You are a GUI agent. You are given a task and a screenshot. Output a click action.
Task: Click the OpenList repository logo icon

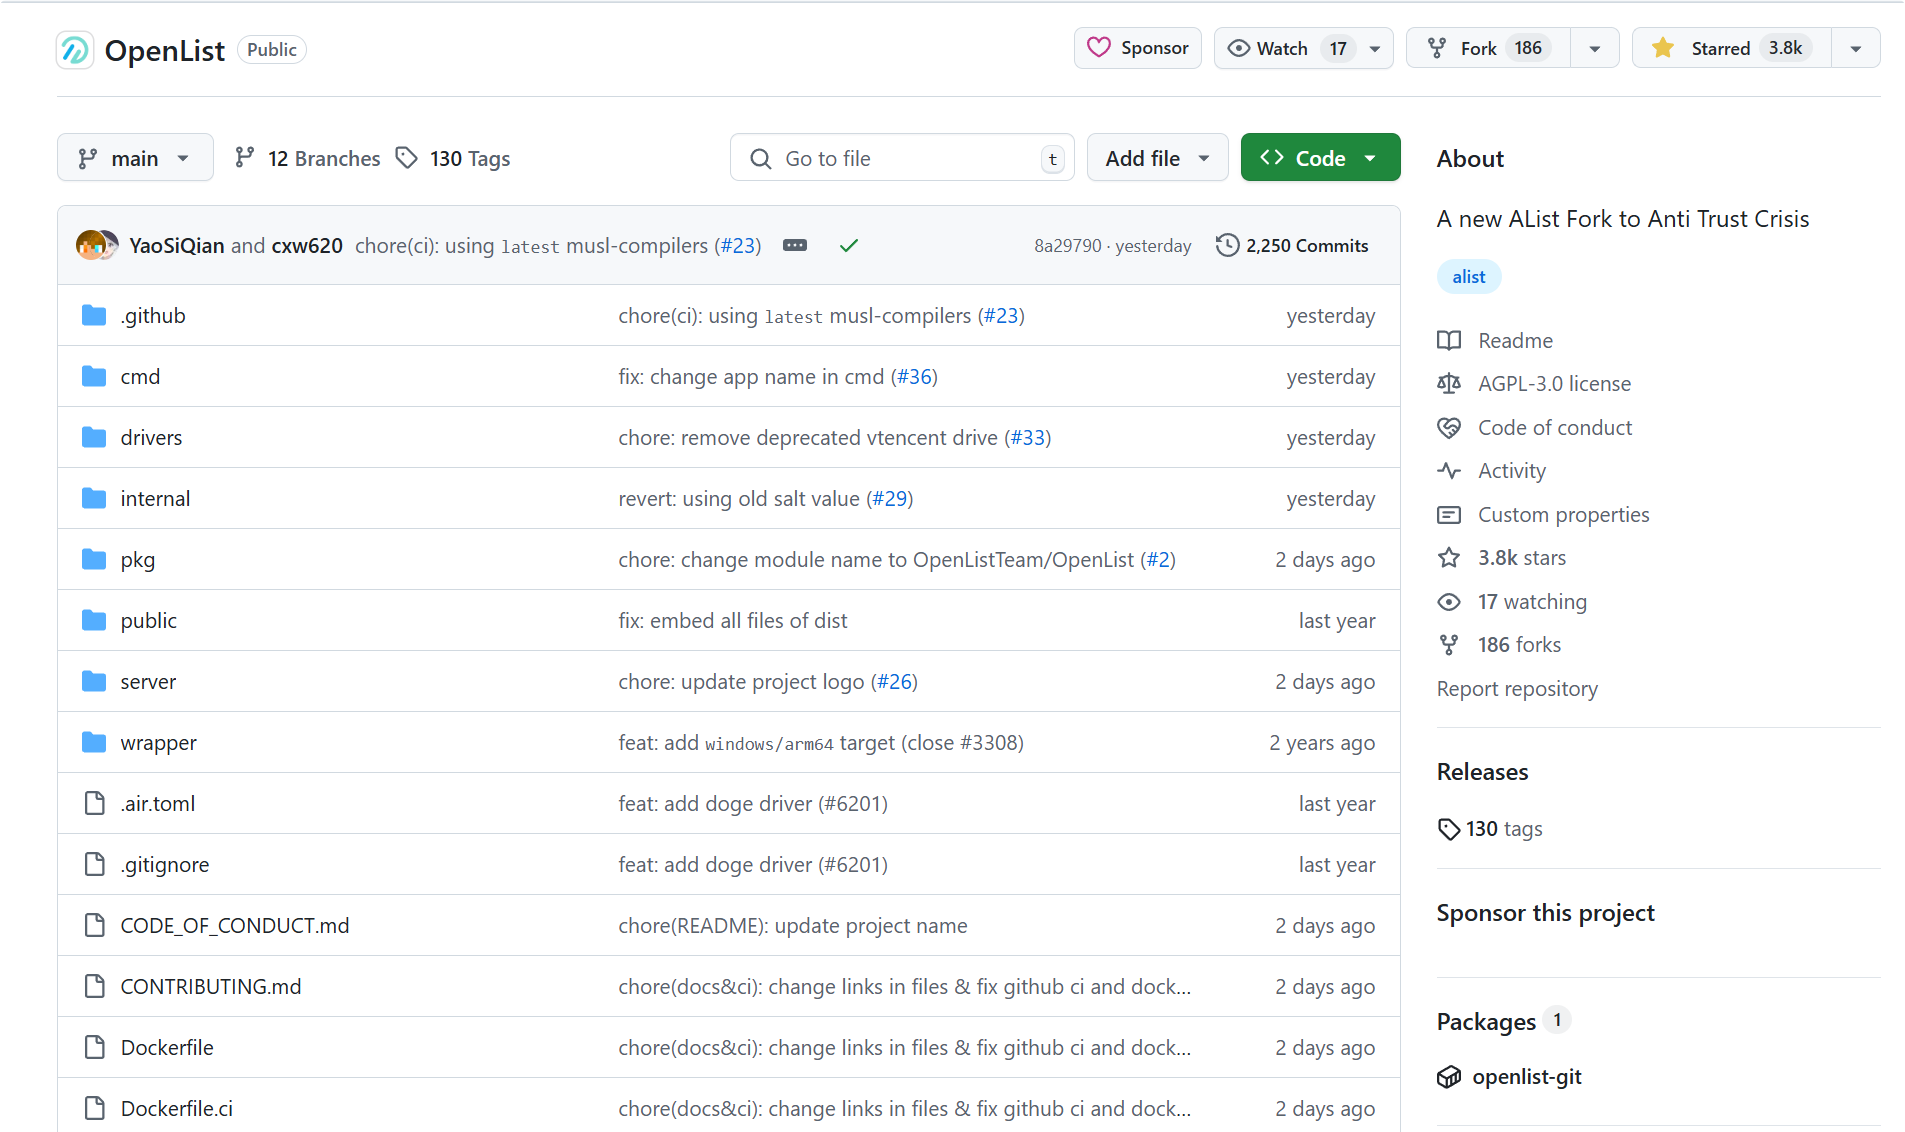pos(75,50)
